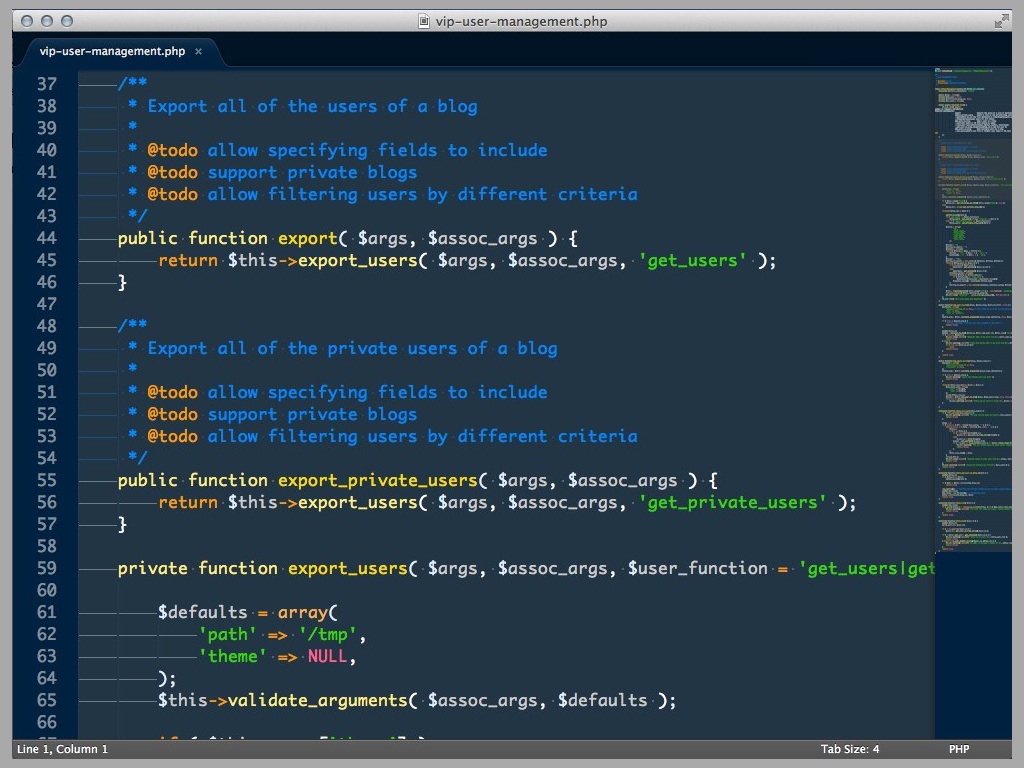This screenshot has width=1024, height=768.
Task: Click "$defaults" argument on line 65
Action: click(x=602, y=701)
